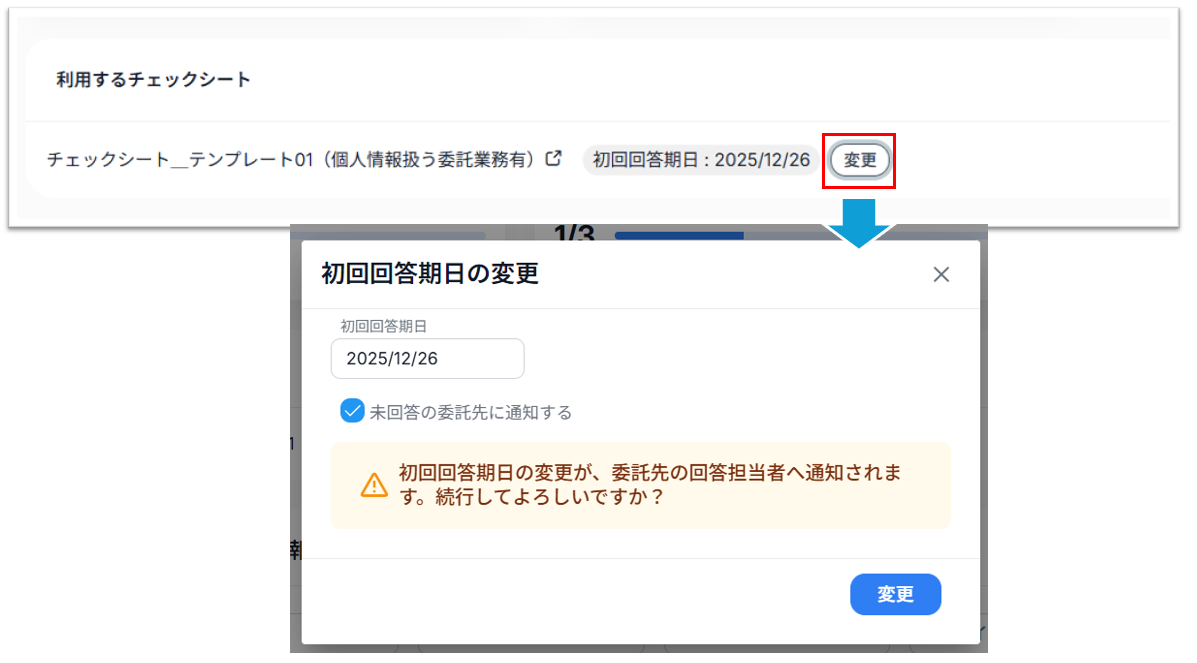Viewport: 1197px width, 663px height.
Task: Close the 初回回答期日の変更 dialog
Action: [940, 275]
